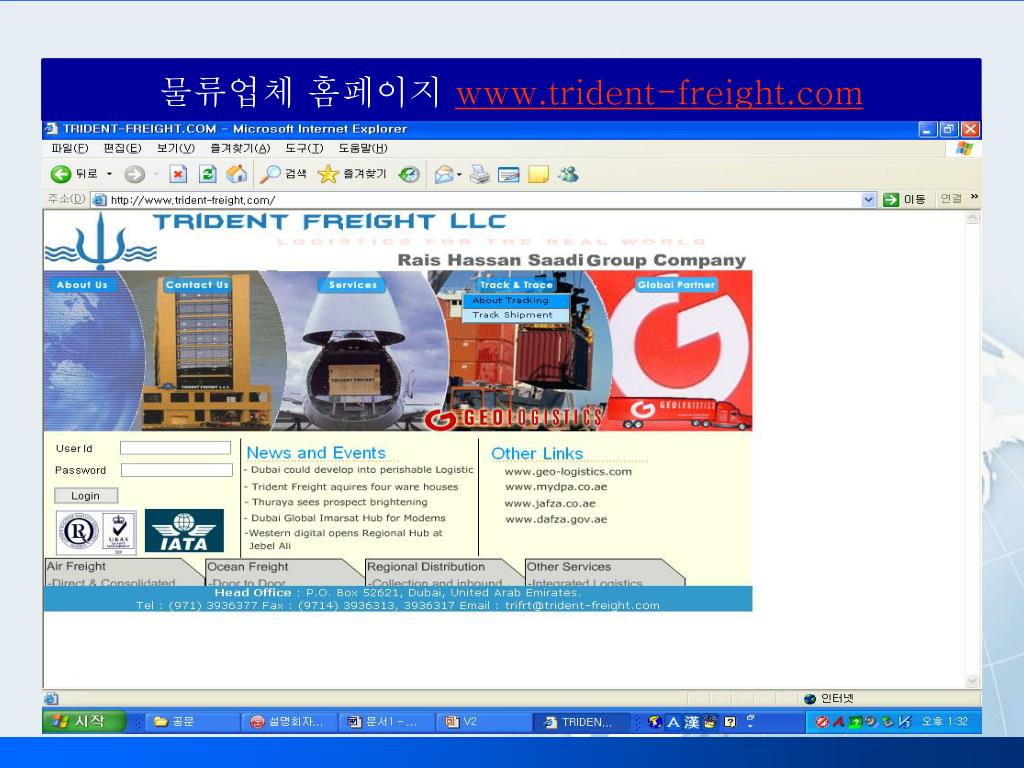This screenshot has height=768, width=1024.
Task: Open the Mail envelope icon
Action: point(443,174)
